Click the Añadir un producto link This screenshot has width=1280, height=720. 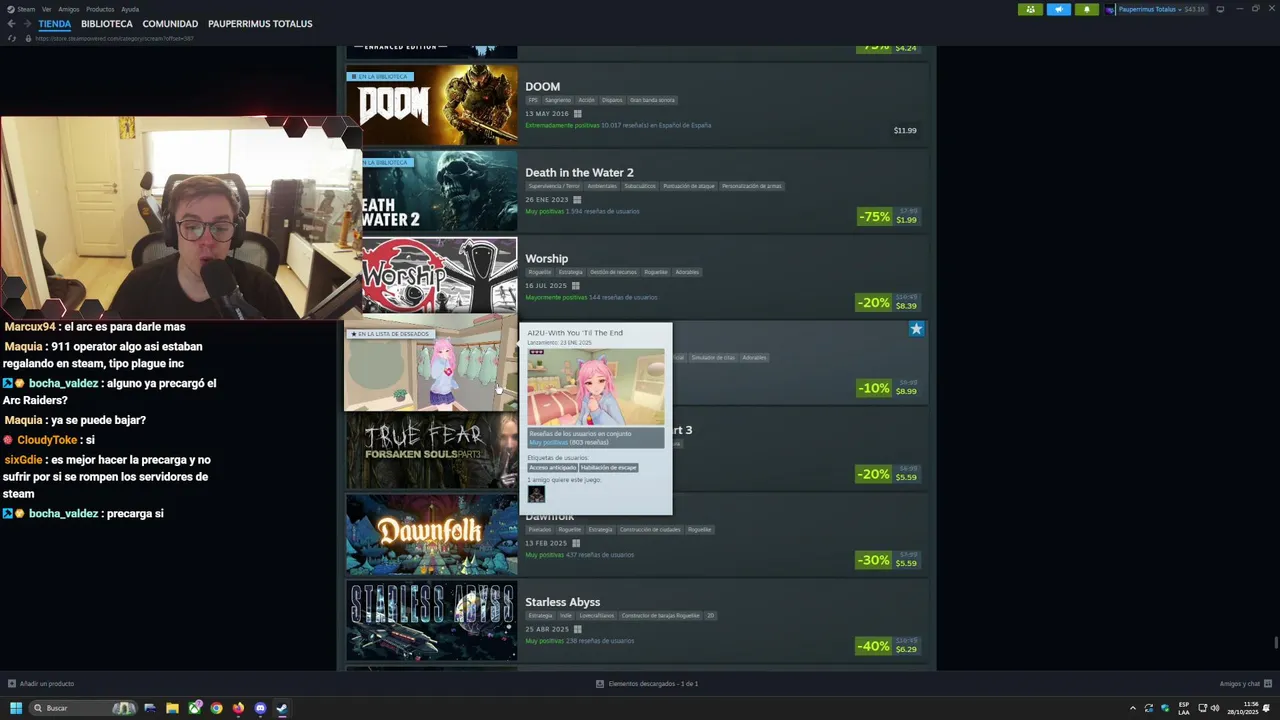point(47,684)
